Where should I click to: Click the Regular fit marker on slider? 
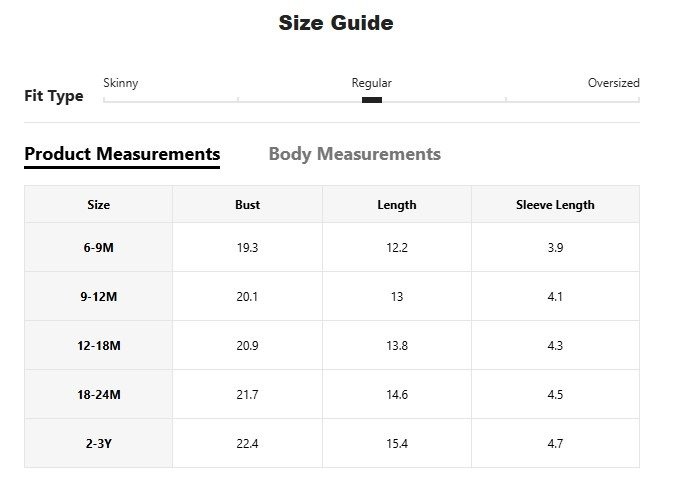click(371, 99)
